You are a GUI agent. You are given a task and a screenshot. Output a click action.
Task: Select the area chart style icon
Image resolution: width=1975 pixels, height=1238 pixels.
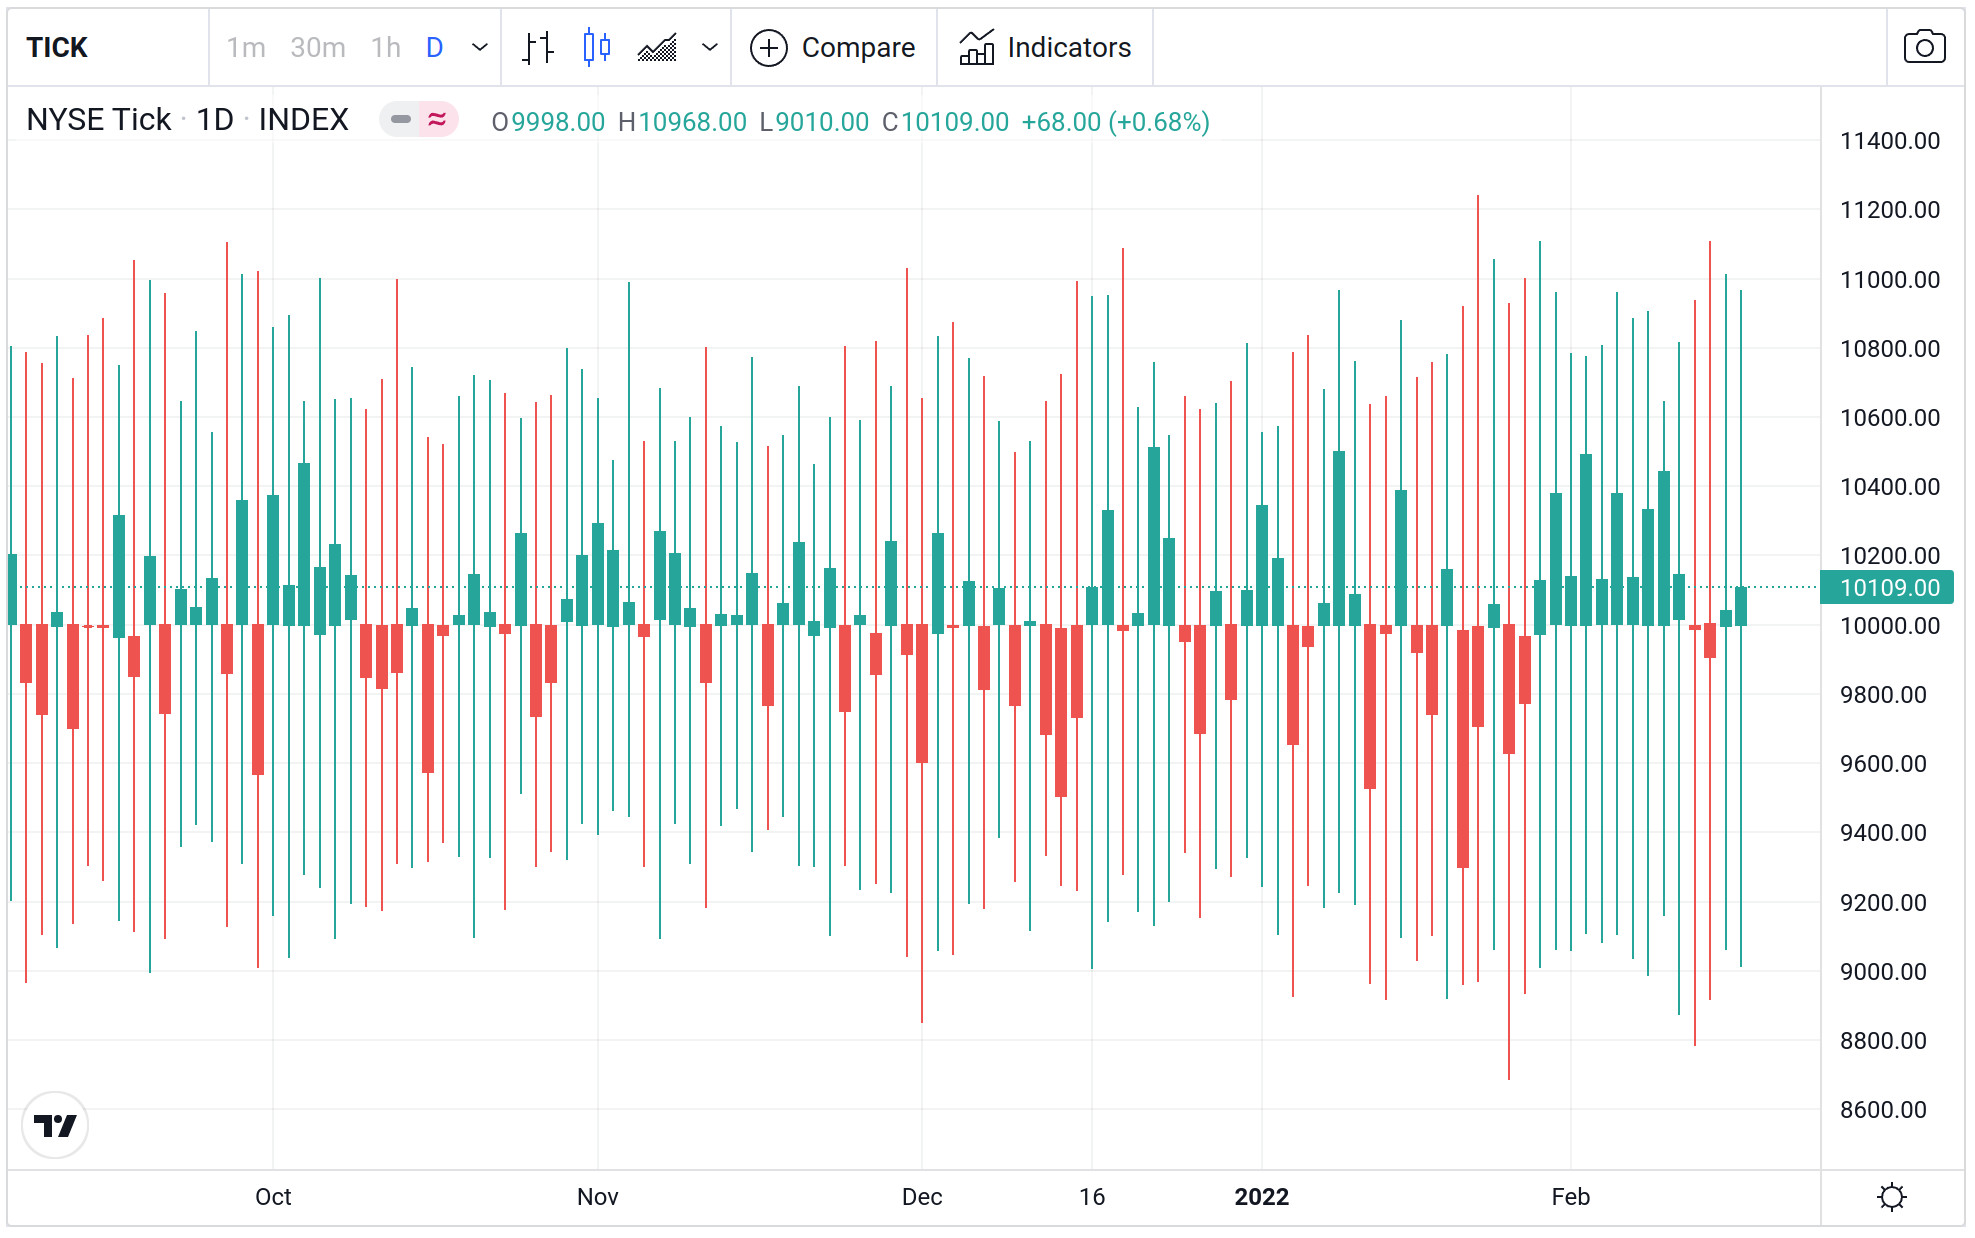[x=658, y=47]
